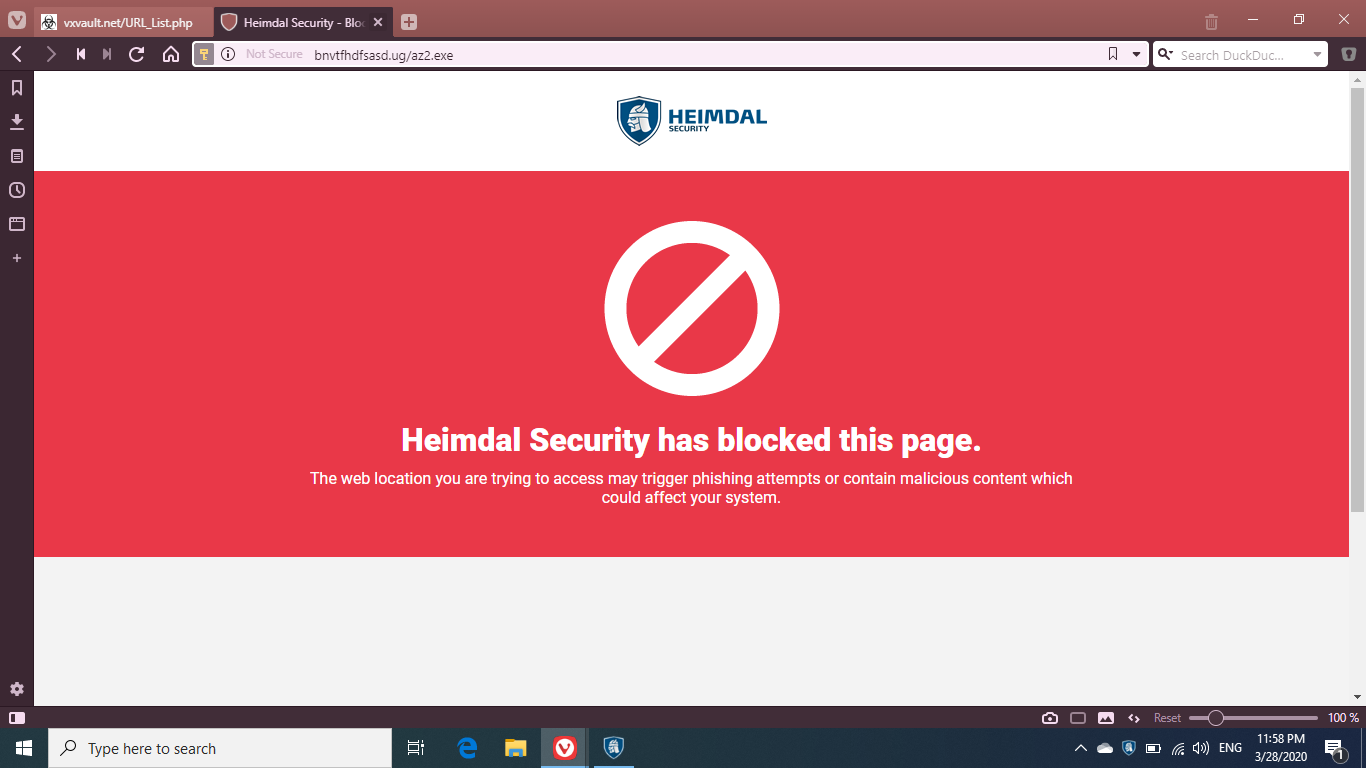1366x768 pixels.
Task: Open a new tab with plus button
Action: click(x=408, y=22)
